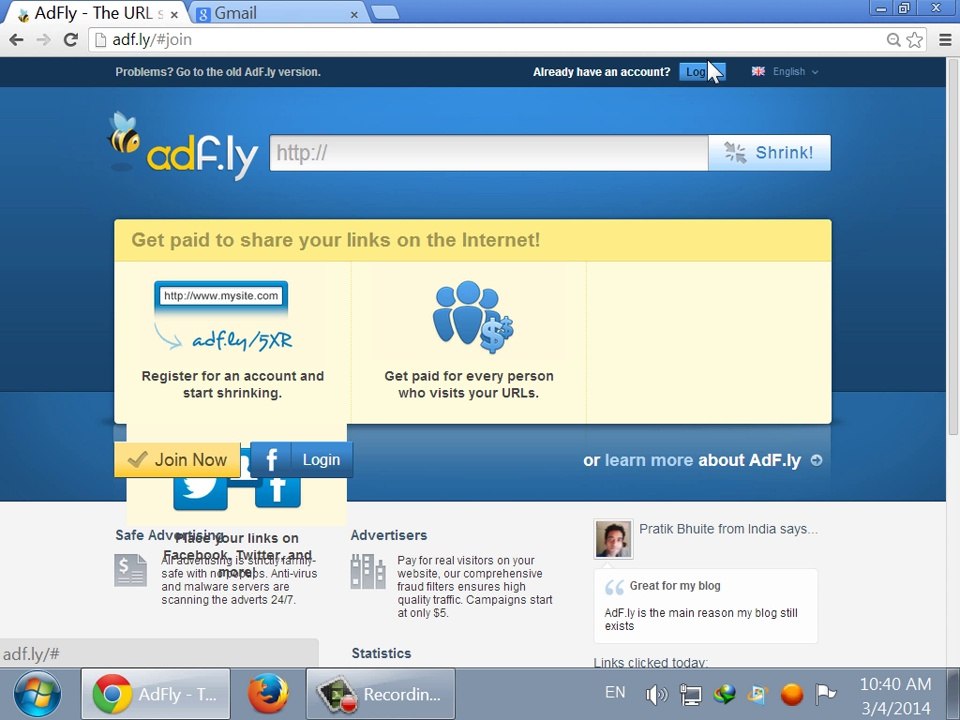960x720 pixels.
Task: Click the Advertisers buildings icon
Action: coord(368,571)
